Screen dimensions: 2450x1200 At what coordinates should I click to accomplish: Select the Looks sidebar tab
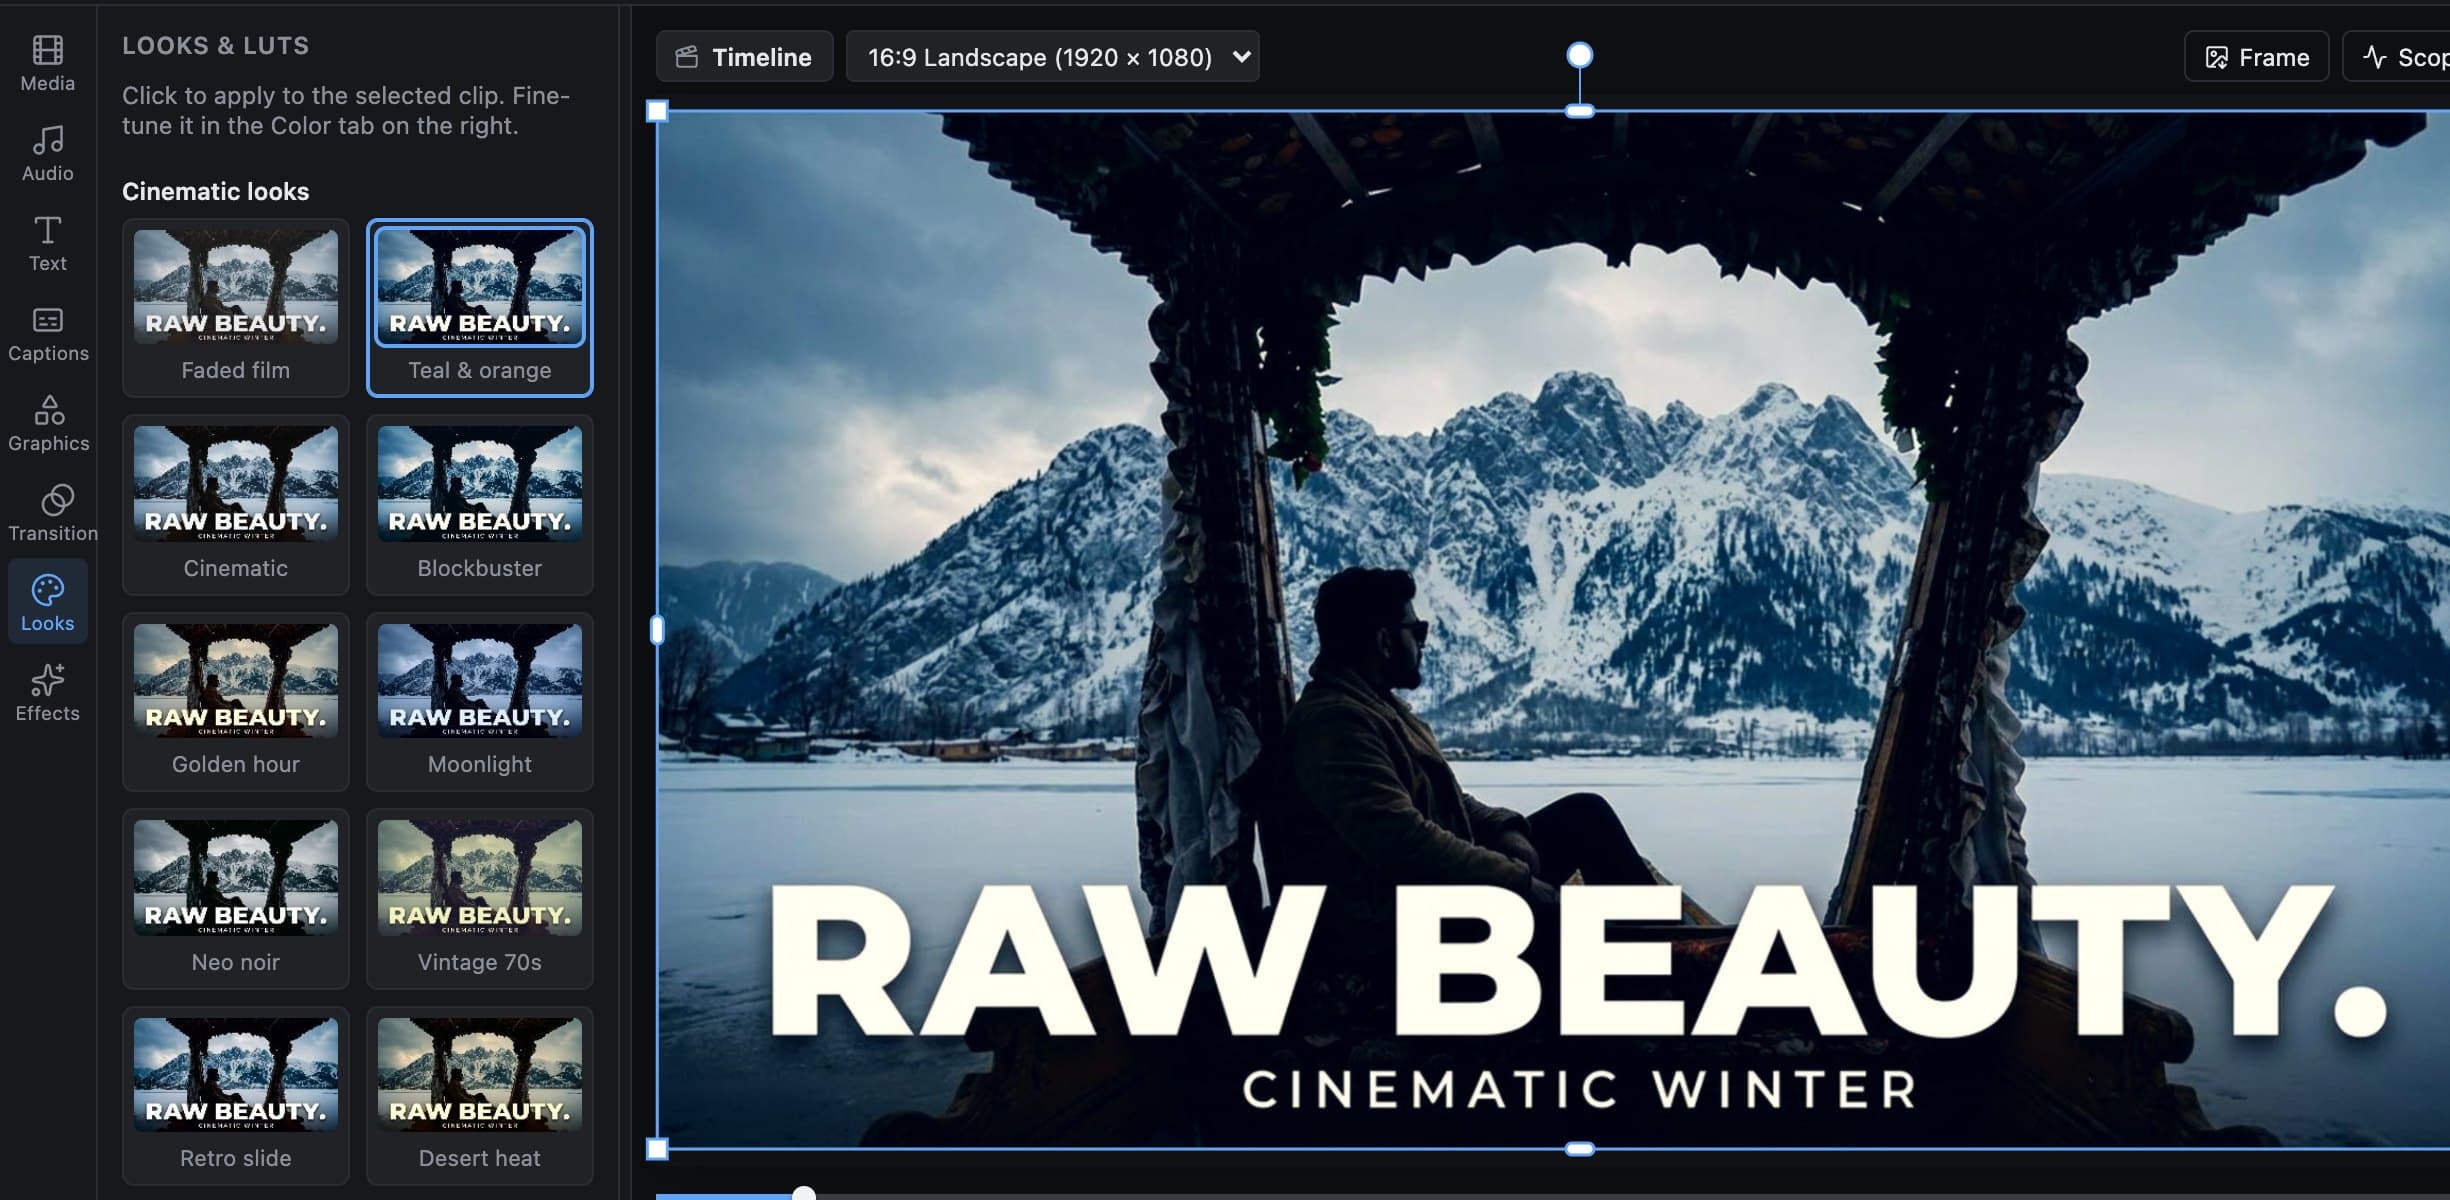(47, 601)
